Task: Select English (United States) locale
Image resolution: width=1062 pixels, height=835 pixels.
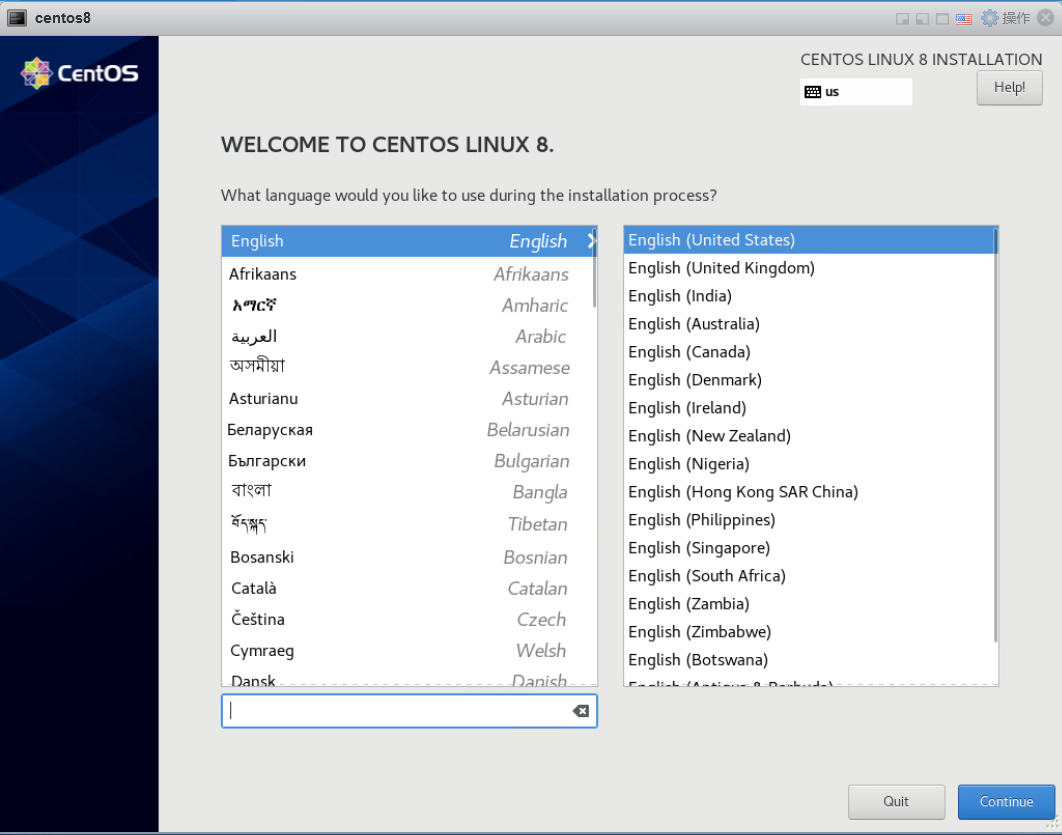Action: 809,240
